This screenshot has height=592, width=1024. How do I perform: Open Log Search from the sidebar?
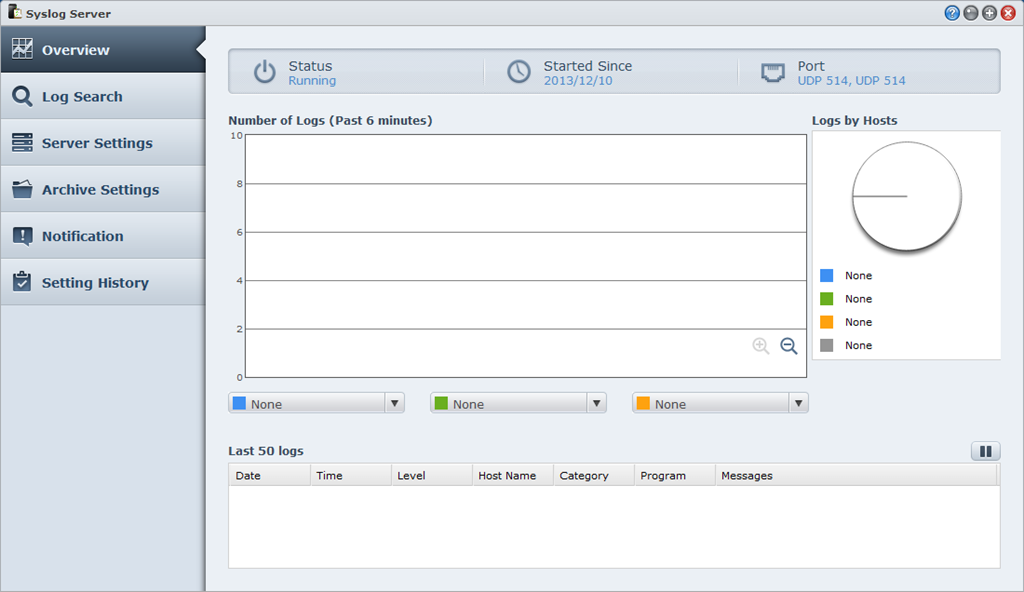coord(82,97)
